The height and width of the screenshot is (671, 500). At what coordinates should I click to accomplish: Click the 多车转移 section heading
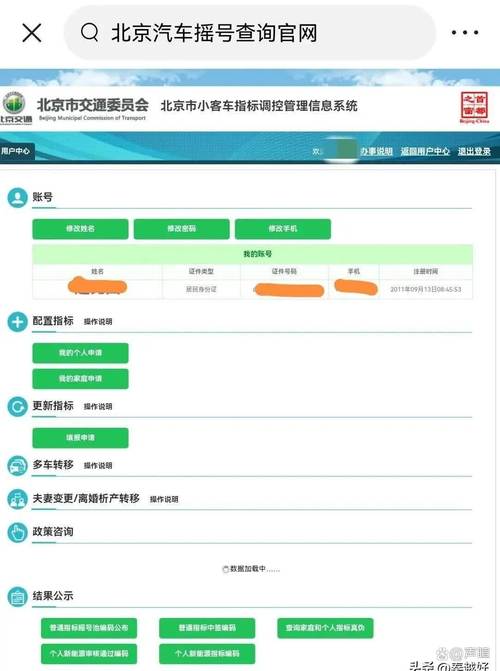[53, 465]
